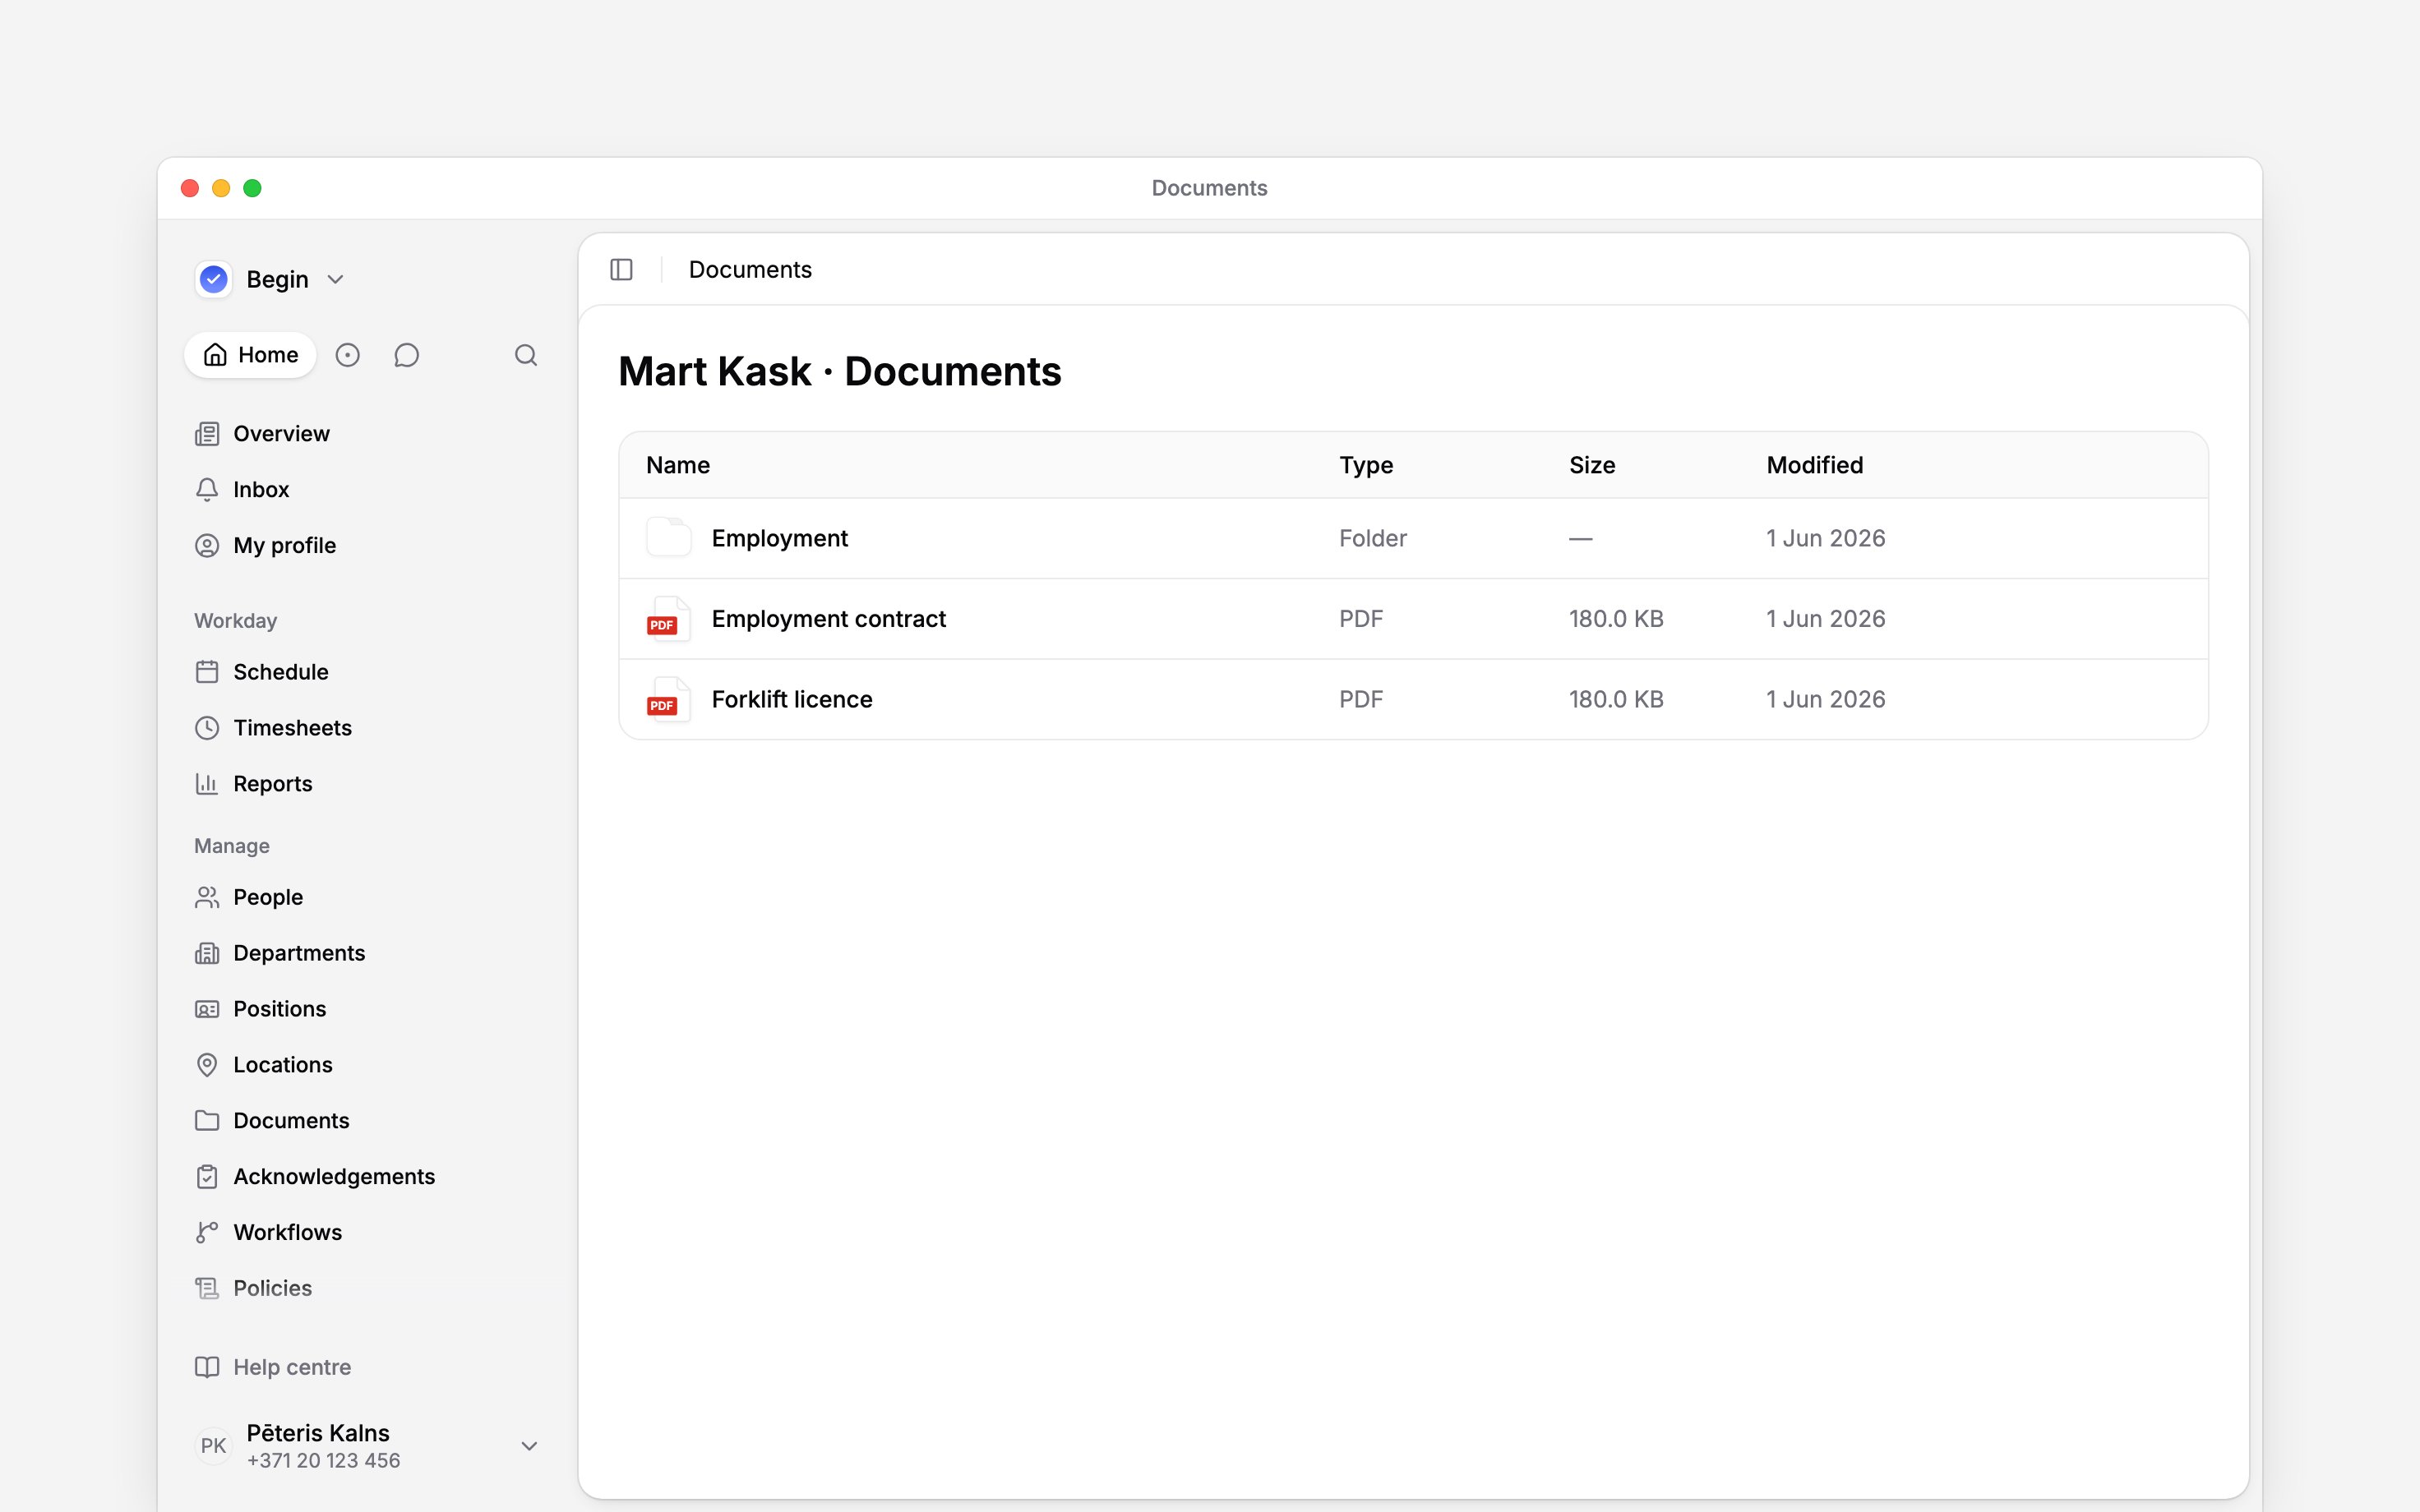Click 180.0 KB size of Forklift licence

(x=1616, y=700)
